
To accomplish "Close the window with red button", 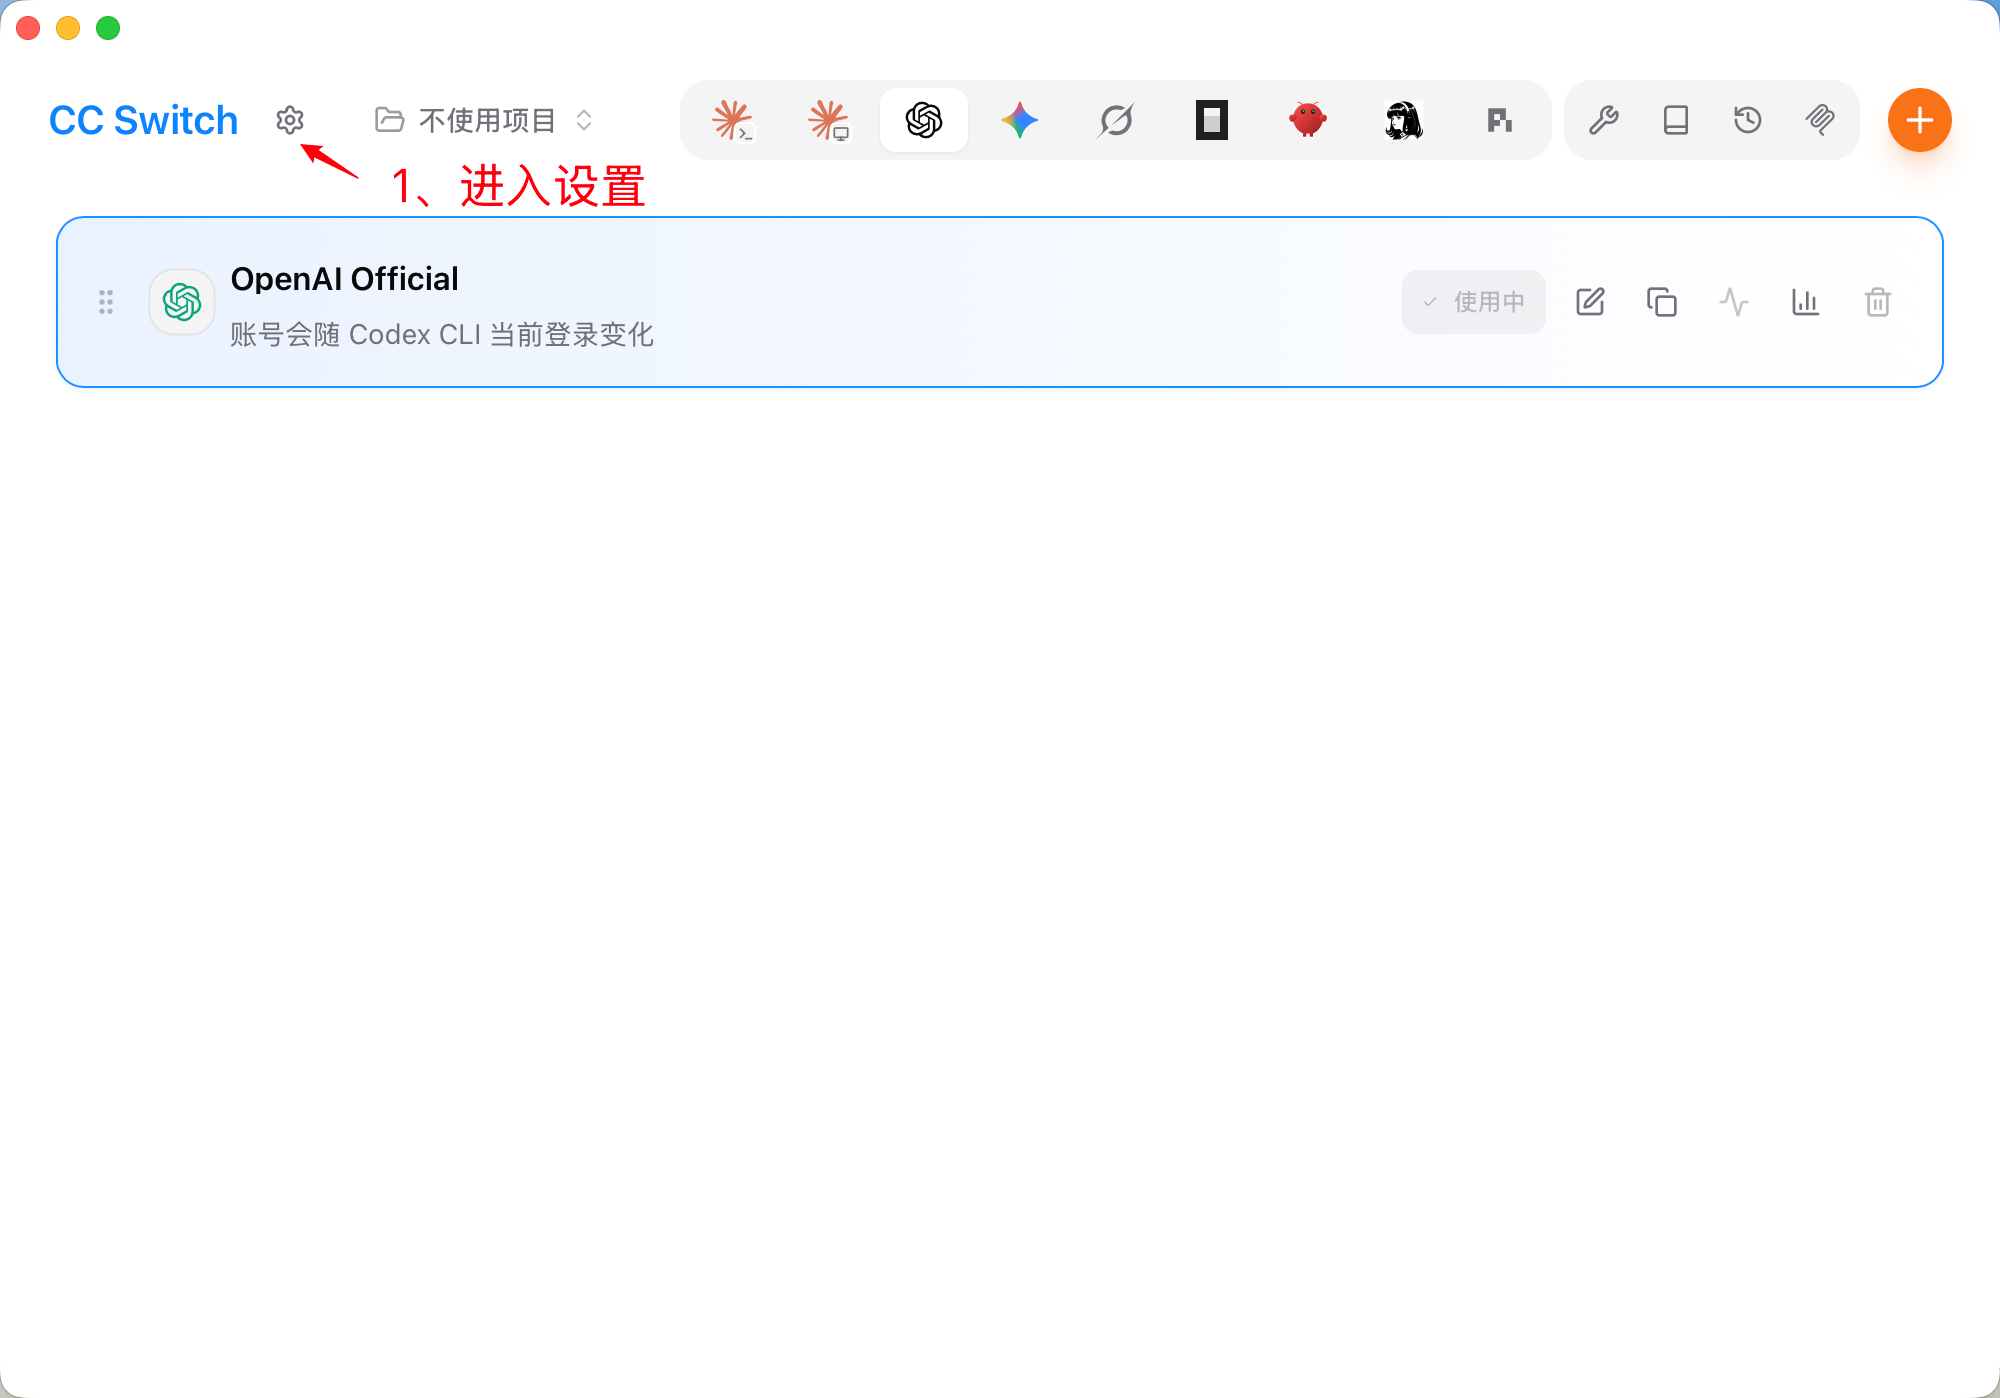I will click(28, 28).
